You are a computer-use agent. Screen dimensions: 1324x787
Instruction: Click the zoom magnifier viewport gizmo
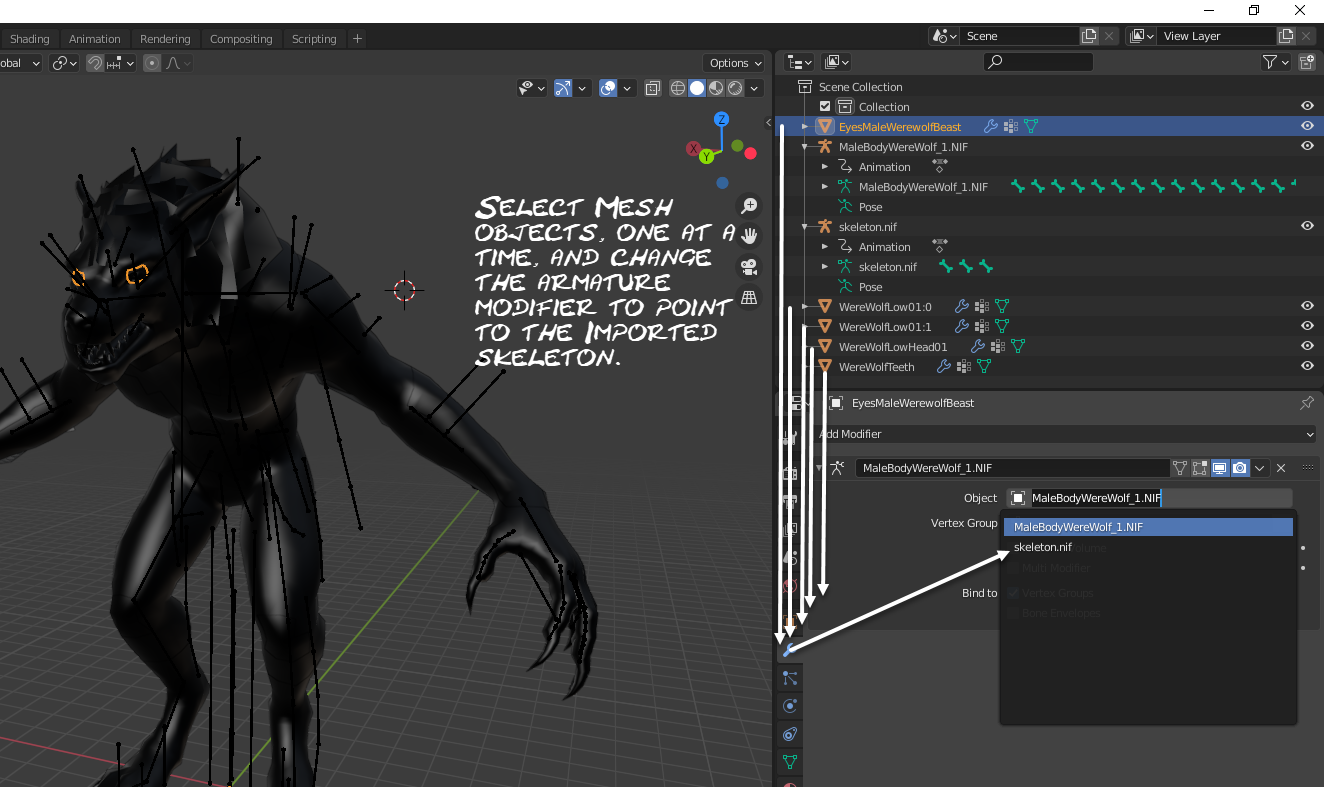point(748,206)
